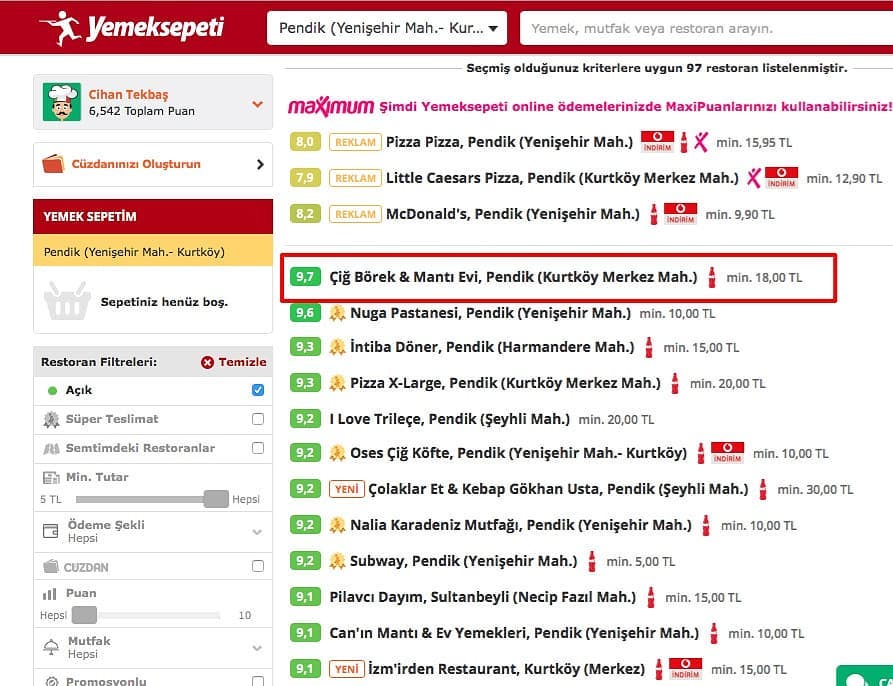Open Çiğ Börek & Mantı Evi link

pyautogui.click(x=513, y=277)
